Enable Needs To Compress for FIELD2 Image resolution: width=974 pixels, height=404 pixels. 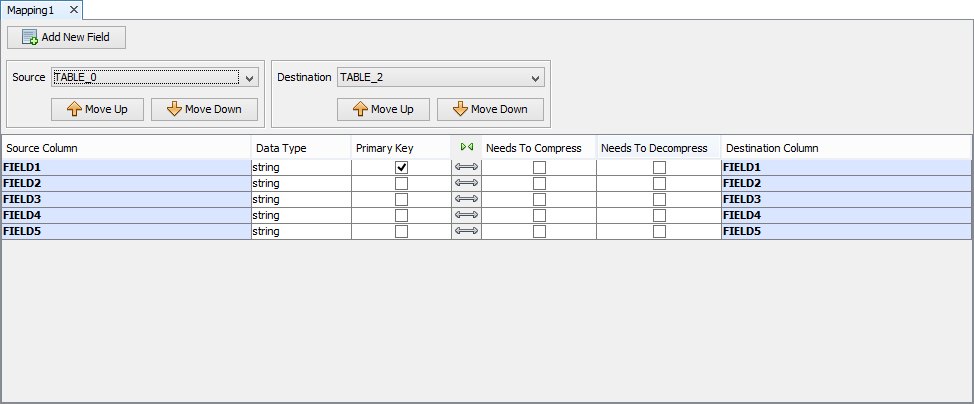[x=539, y=184]
